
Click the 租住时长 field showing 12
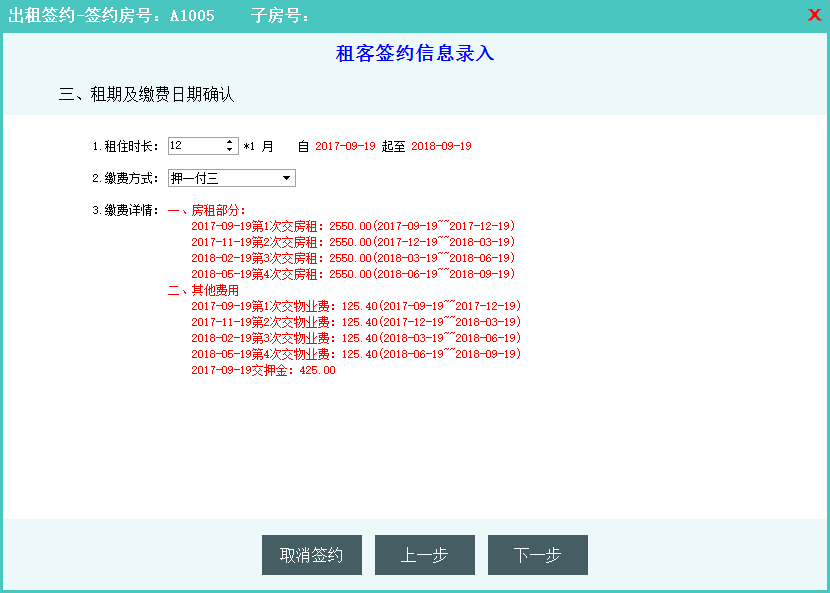[x=196, y=146]
